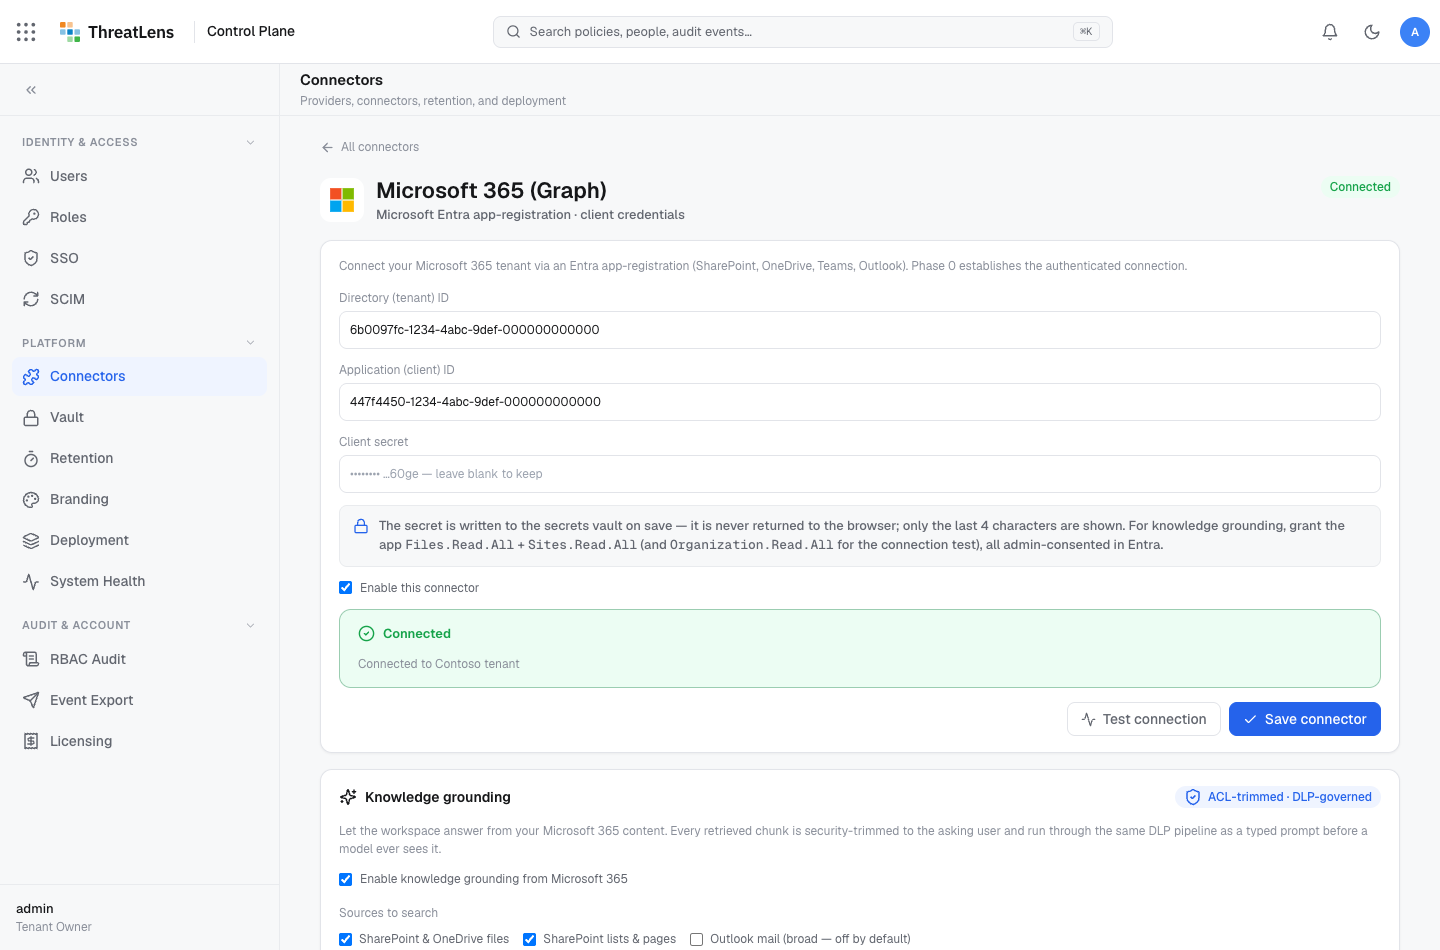Screen dimensions: 1440x950
Task: Open Licensing page
Action: (139, 742)
